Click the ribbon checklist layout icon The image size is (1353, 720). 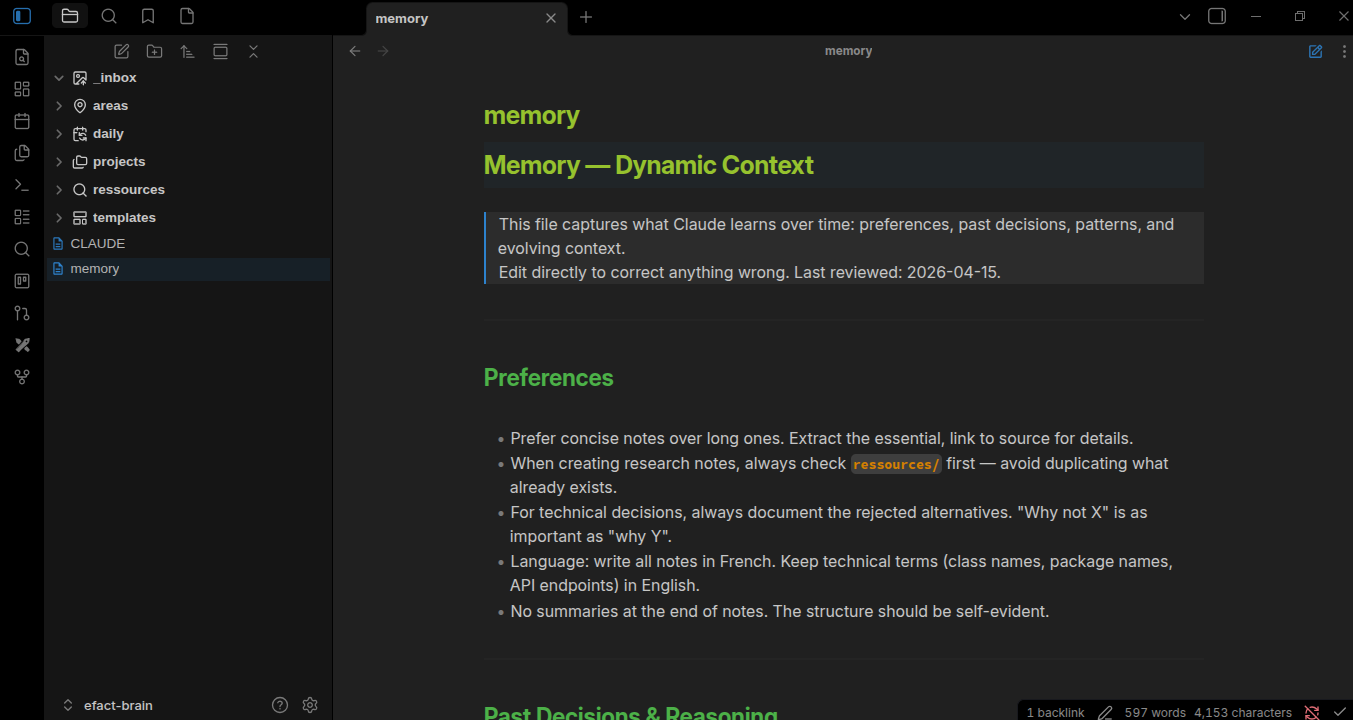click(22, 217)
